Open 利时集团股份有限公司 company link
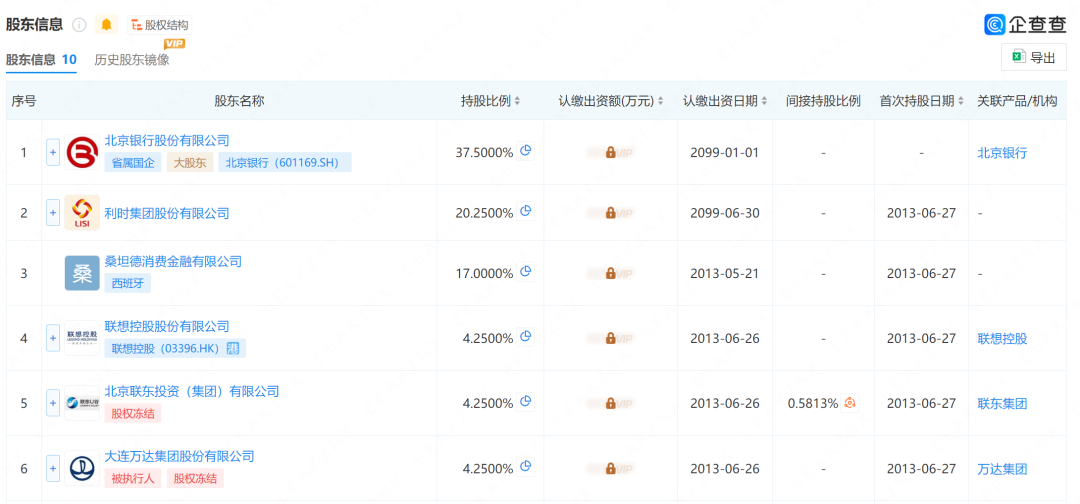 pos(167,213)
